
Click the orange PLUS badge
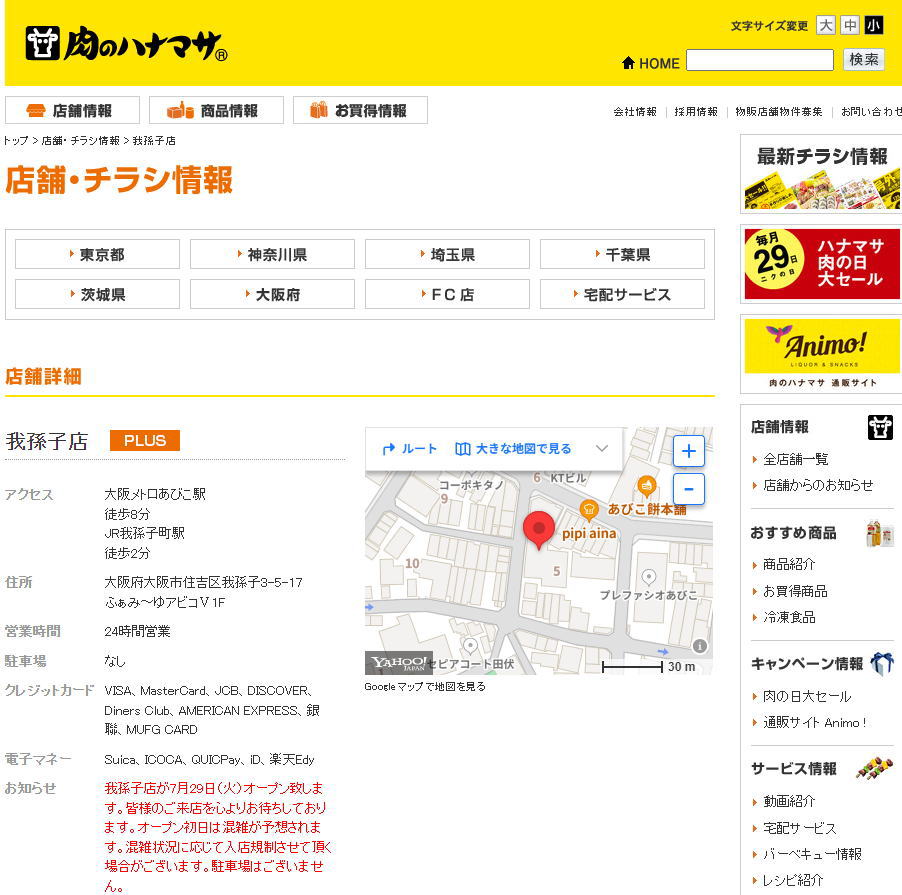coord(145,441)
